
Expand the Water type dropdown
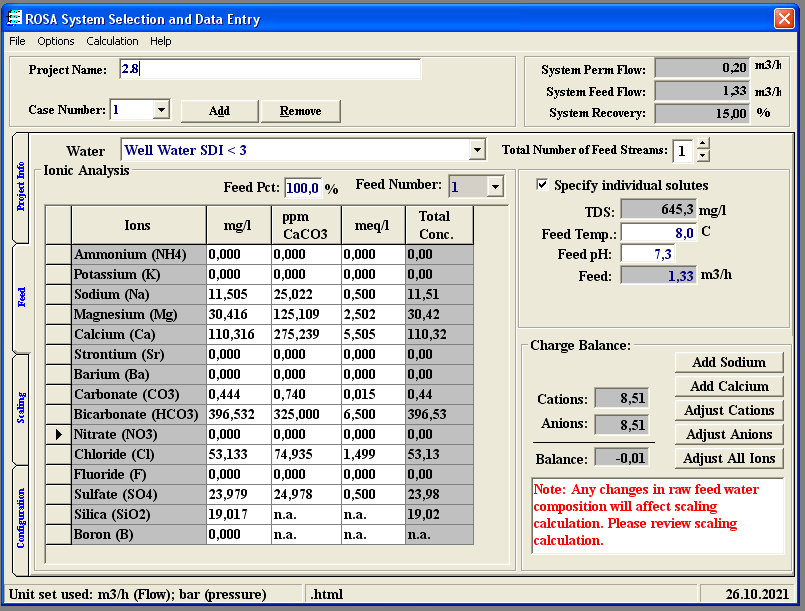tap(477, 150)
